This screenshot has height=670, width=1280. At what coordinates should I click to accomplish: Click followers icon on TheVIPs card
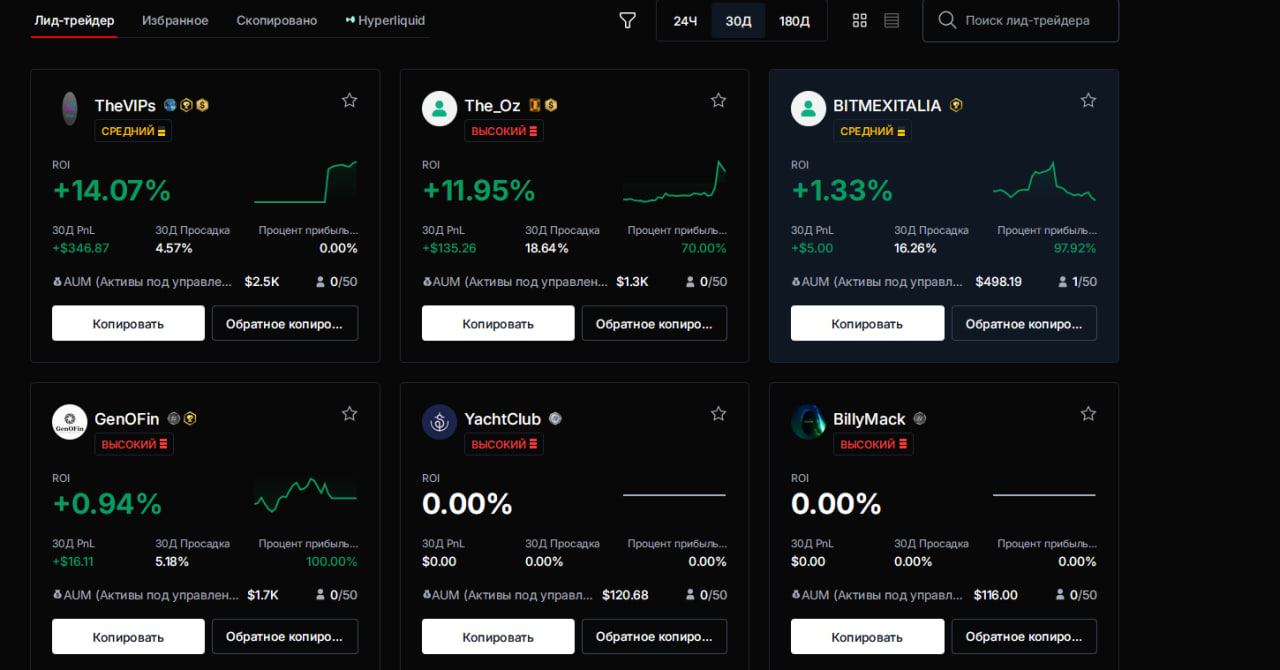coord(321,282)
